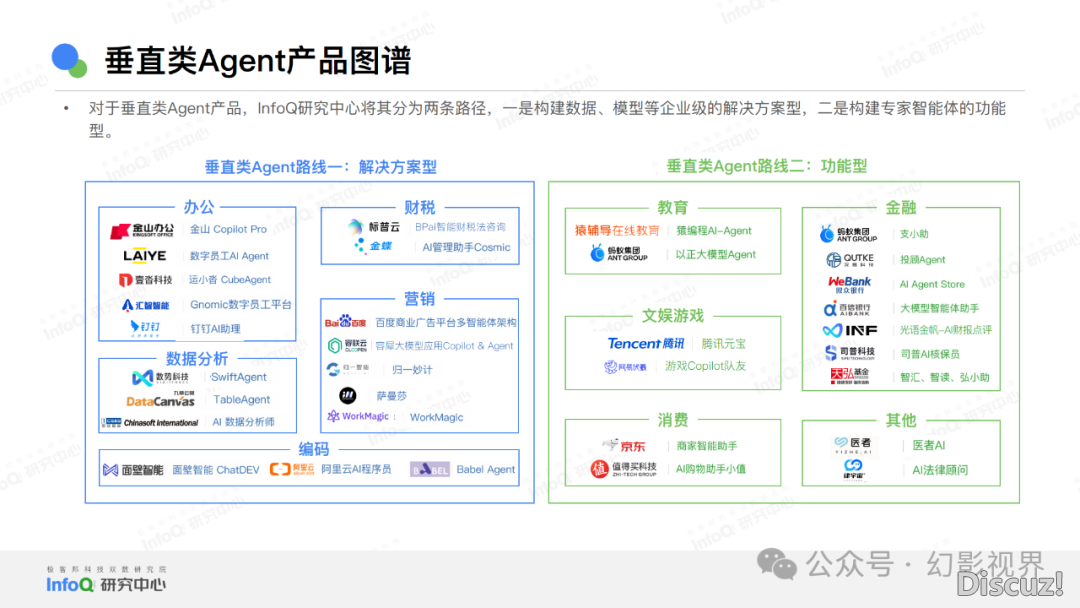Click the 司普科技 logo

(x=850, y=353)
